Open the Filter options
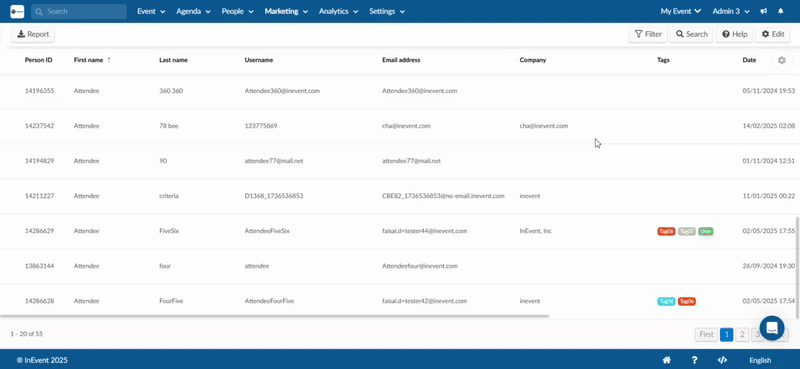 (648, 34)
